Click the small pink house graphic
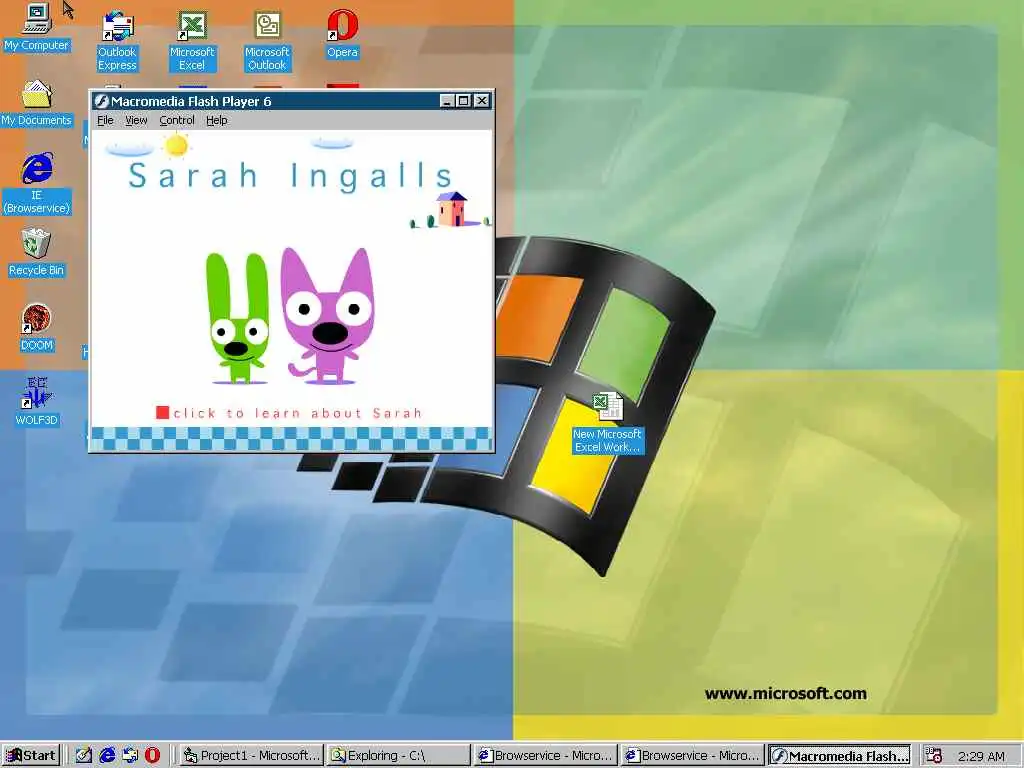Viewport: 1024px width, 768px height. (x=452, y=209)
